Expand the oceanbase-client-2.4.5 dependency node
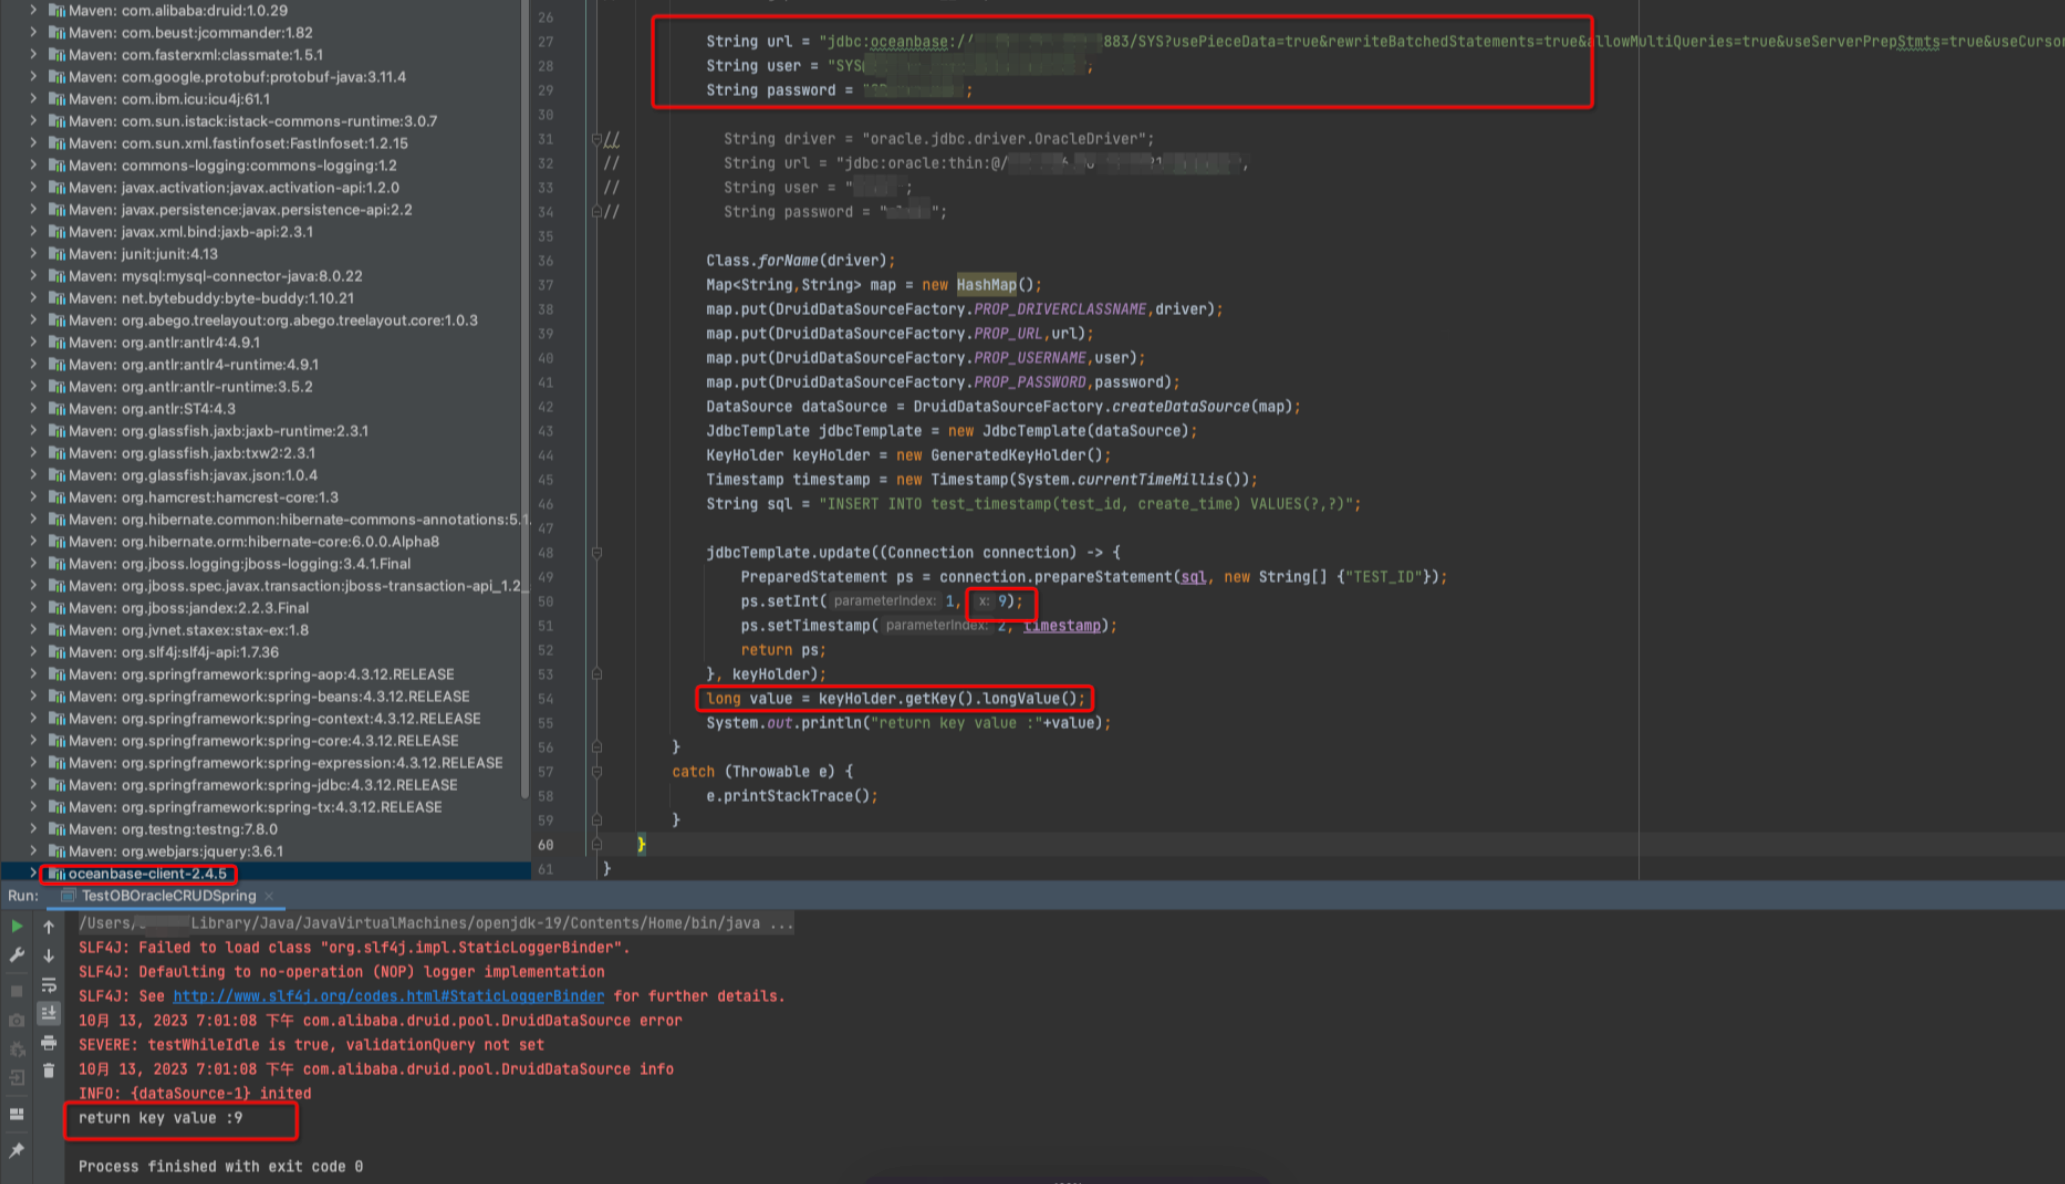This screenshot has height=1184, width=2065. [x=33, y=874]
